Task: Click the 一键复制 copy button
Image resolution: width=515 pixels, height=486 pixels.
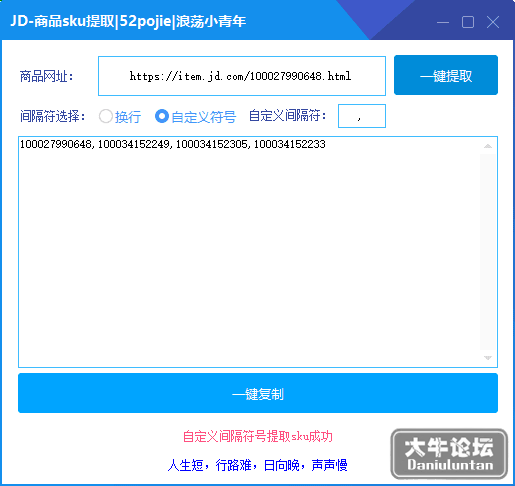Action: click(258, 393)
